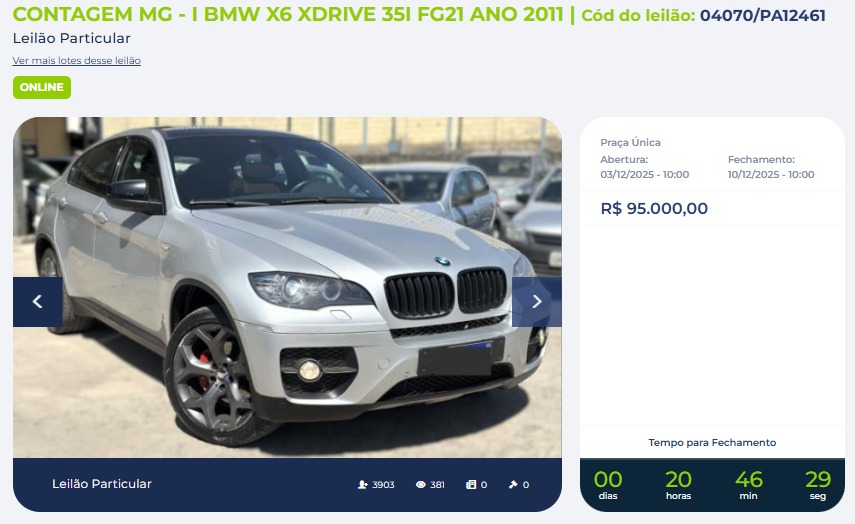Click the Leilão Particular label in photo footer
855x524 pixels.
[101, 484]
